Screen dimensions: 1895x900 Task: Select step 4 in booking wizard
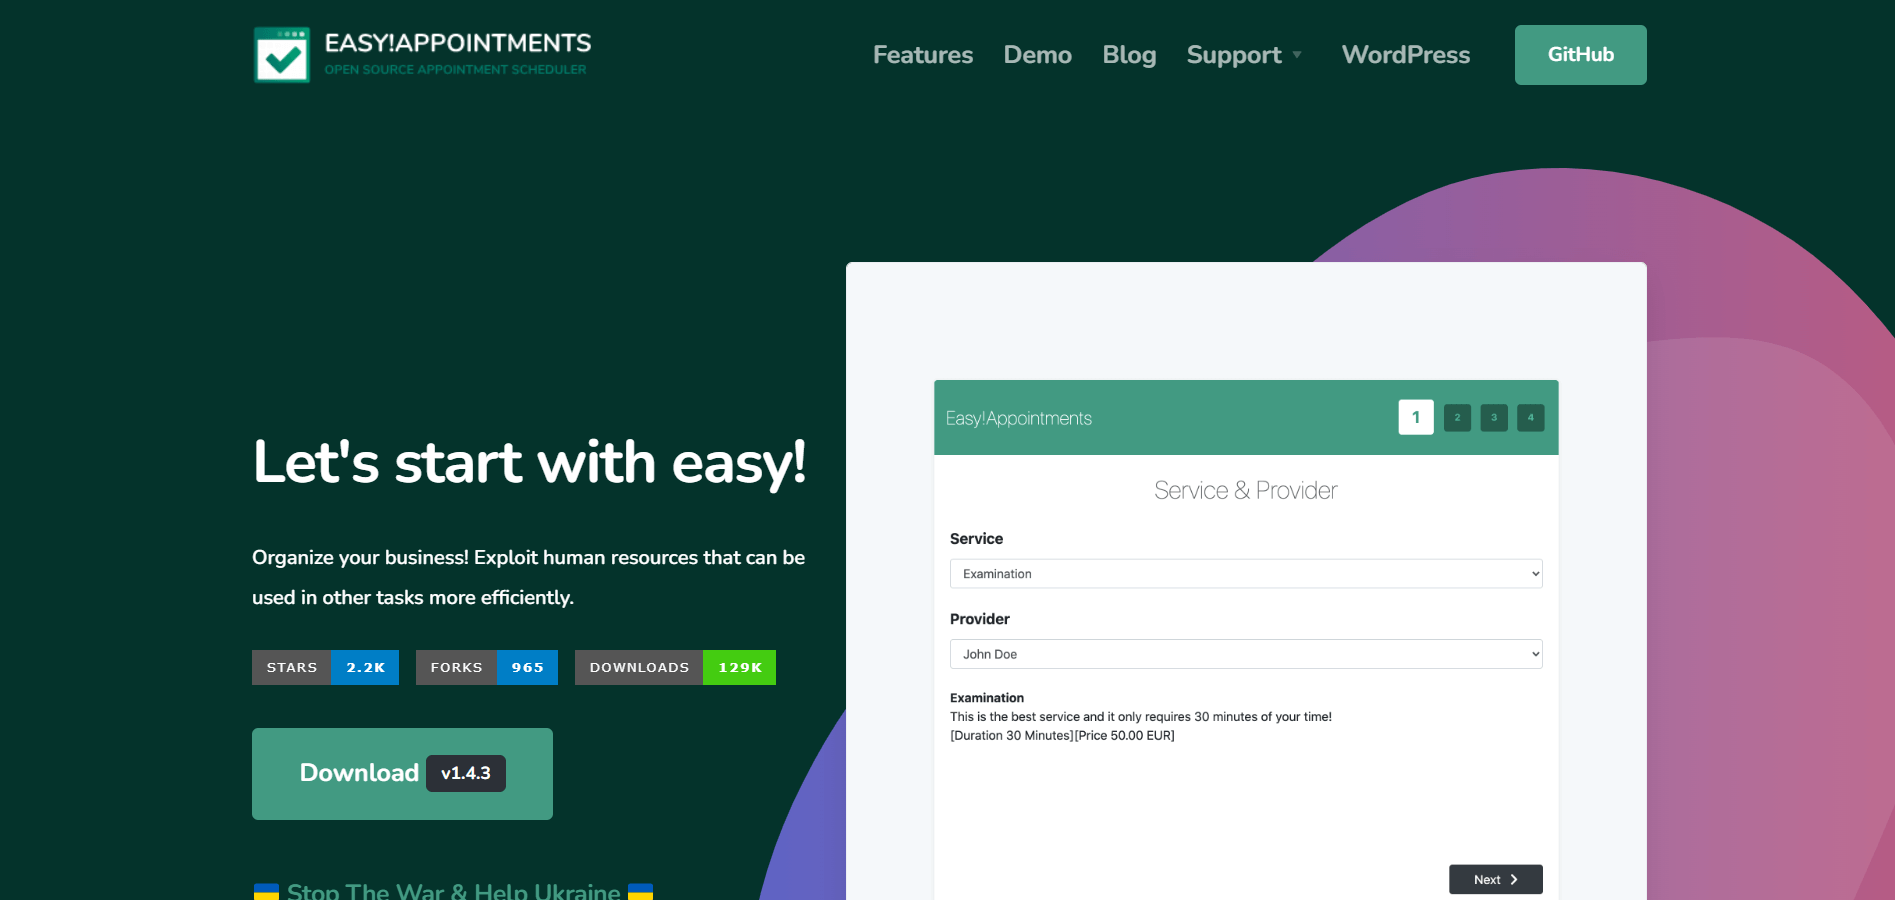point(1530,417)
